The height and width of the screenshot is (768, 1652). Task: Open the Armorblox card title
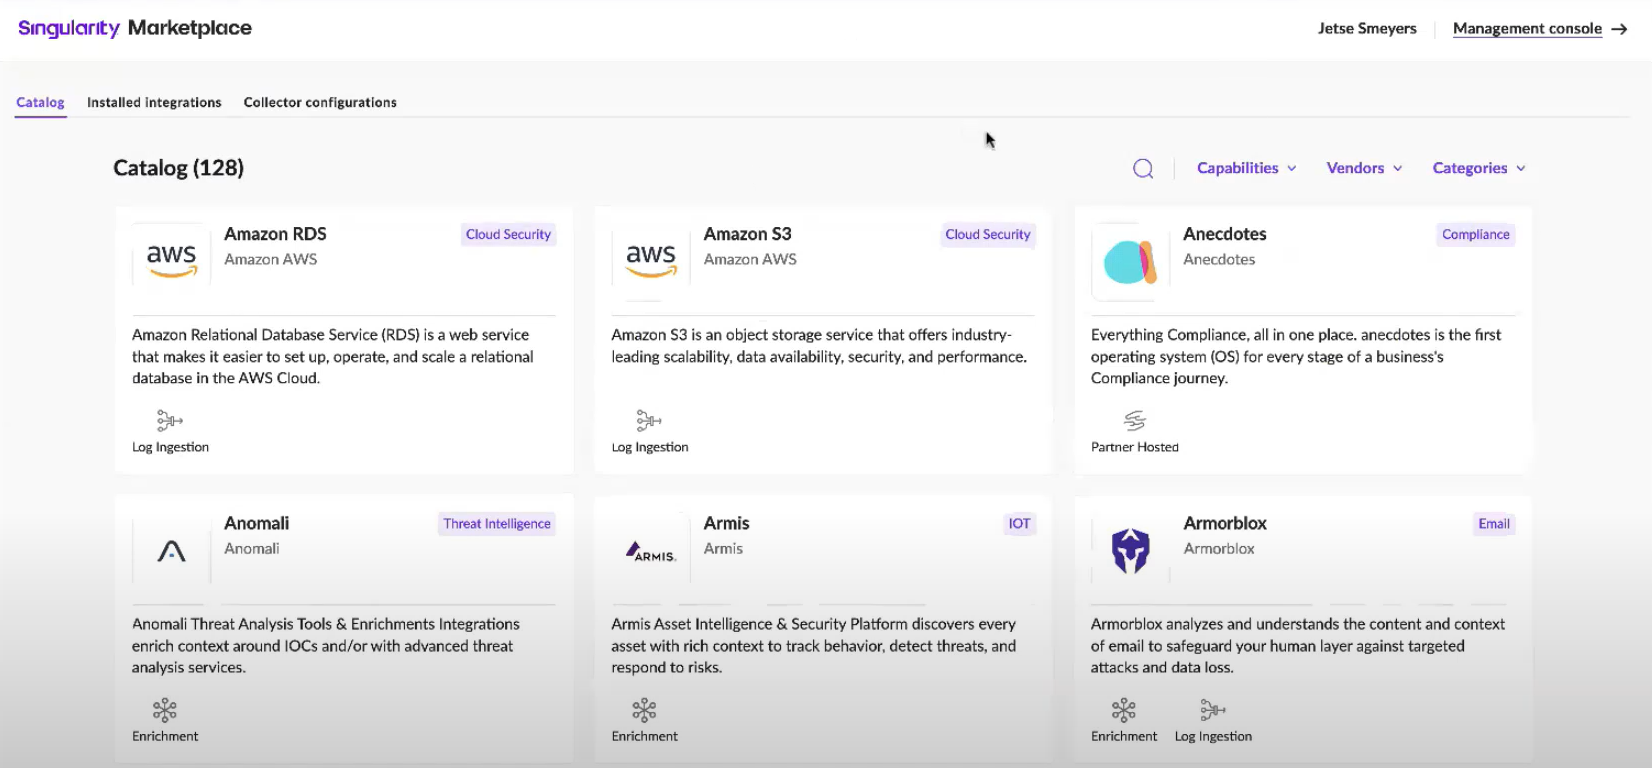pyautogui.click(x=1225, y=523)
